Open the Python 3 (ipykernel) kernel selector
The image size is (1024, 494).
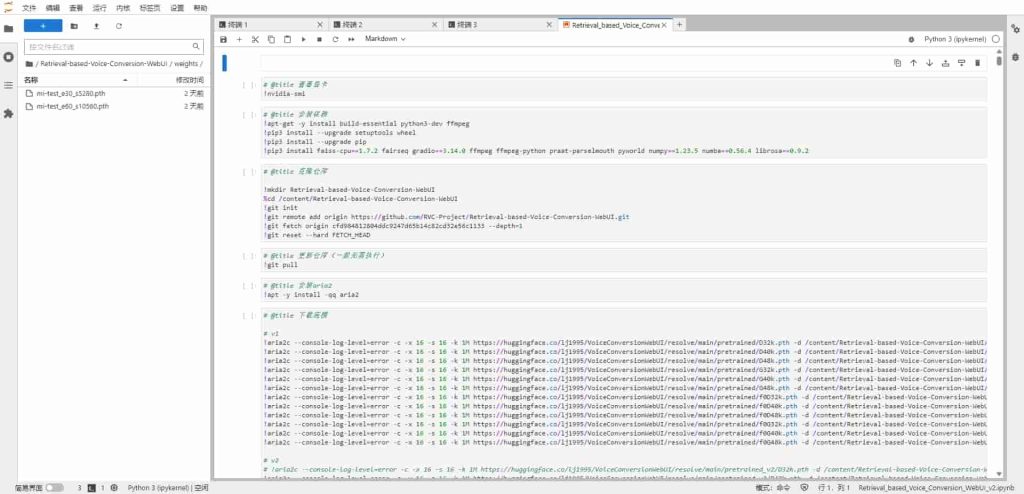pos(955,39)
